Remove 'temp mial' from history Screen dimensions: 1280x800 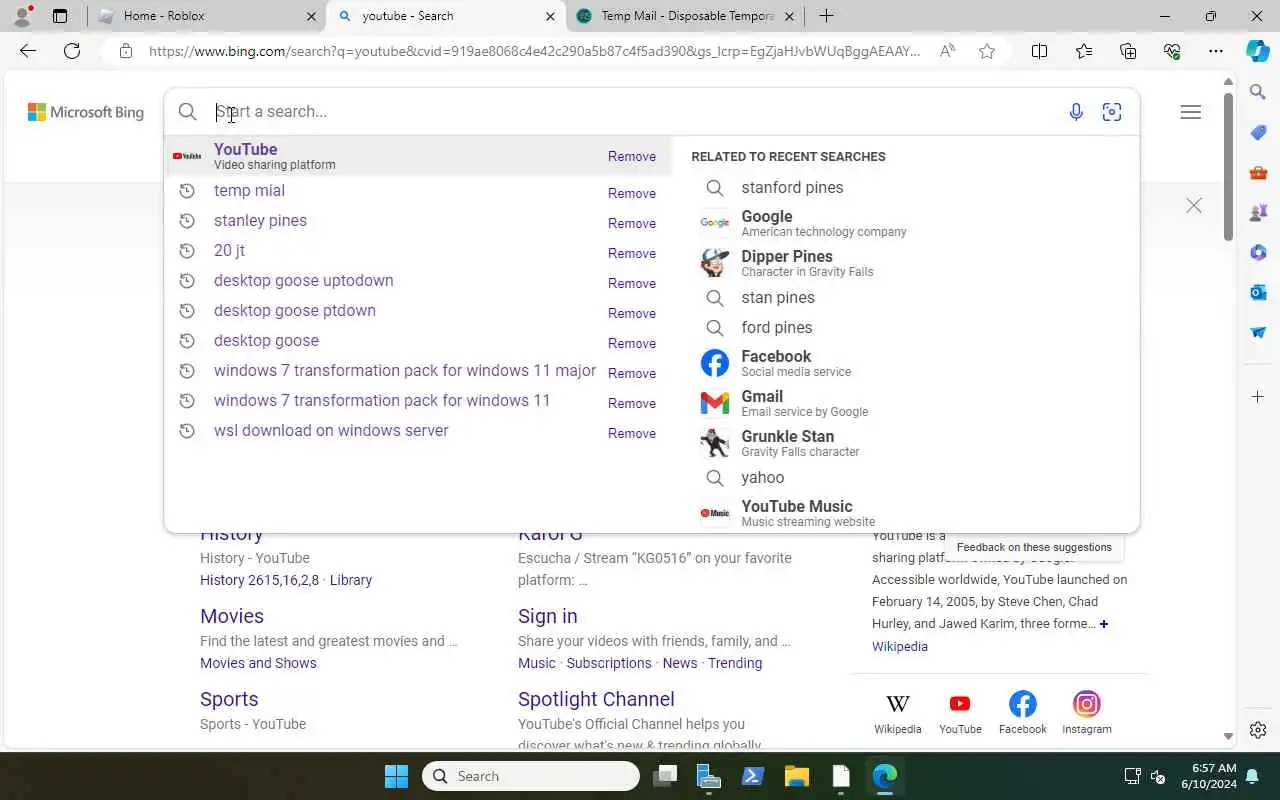[x=632, y=193]
